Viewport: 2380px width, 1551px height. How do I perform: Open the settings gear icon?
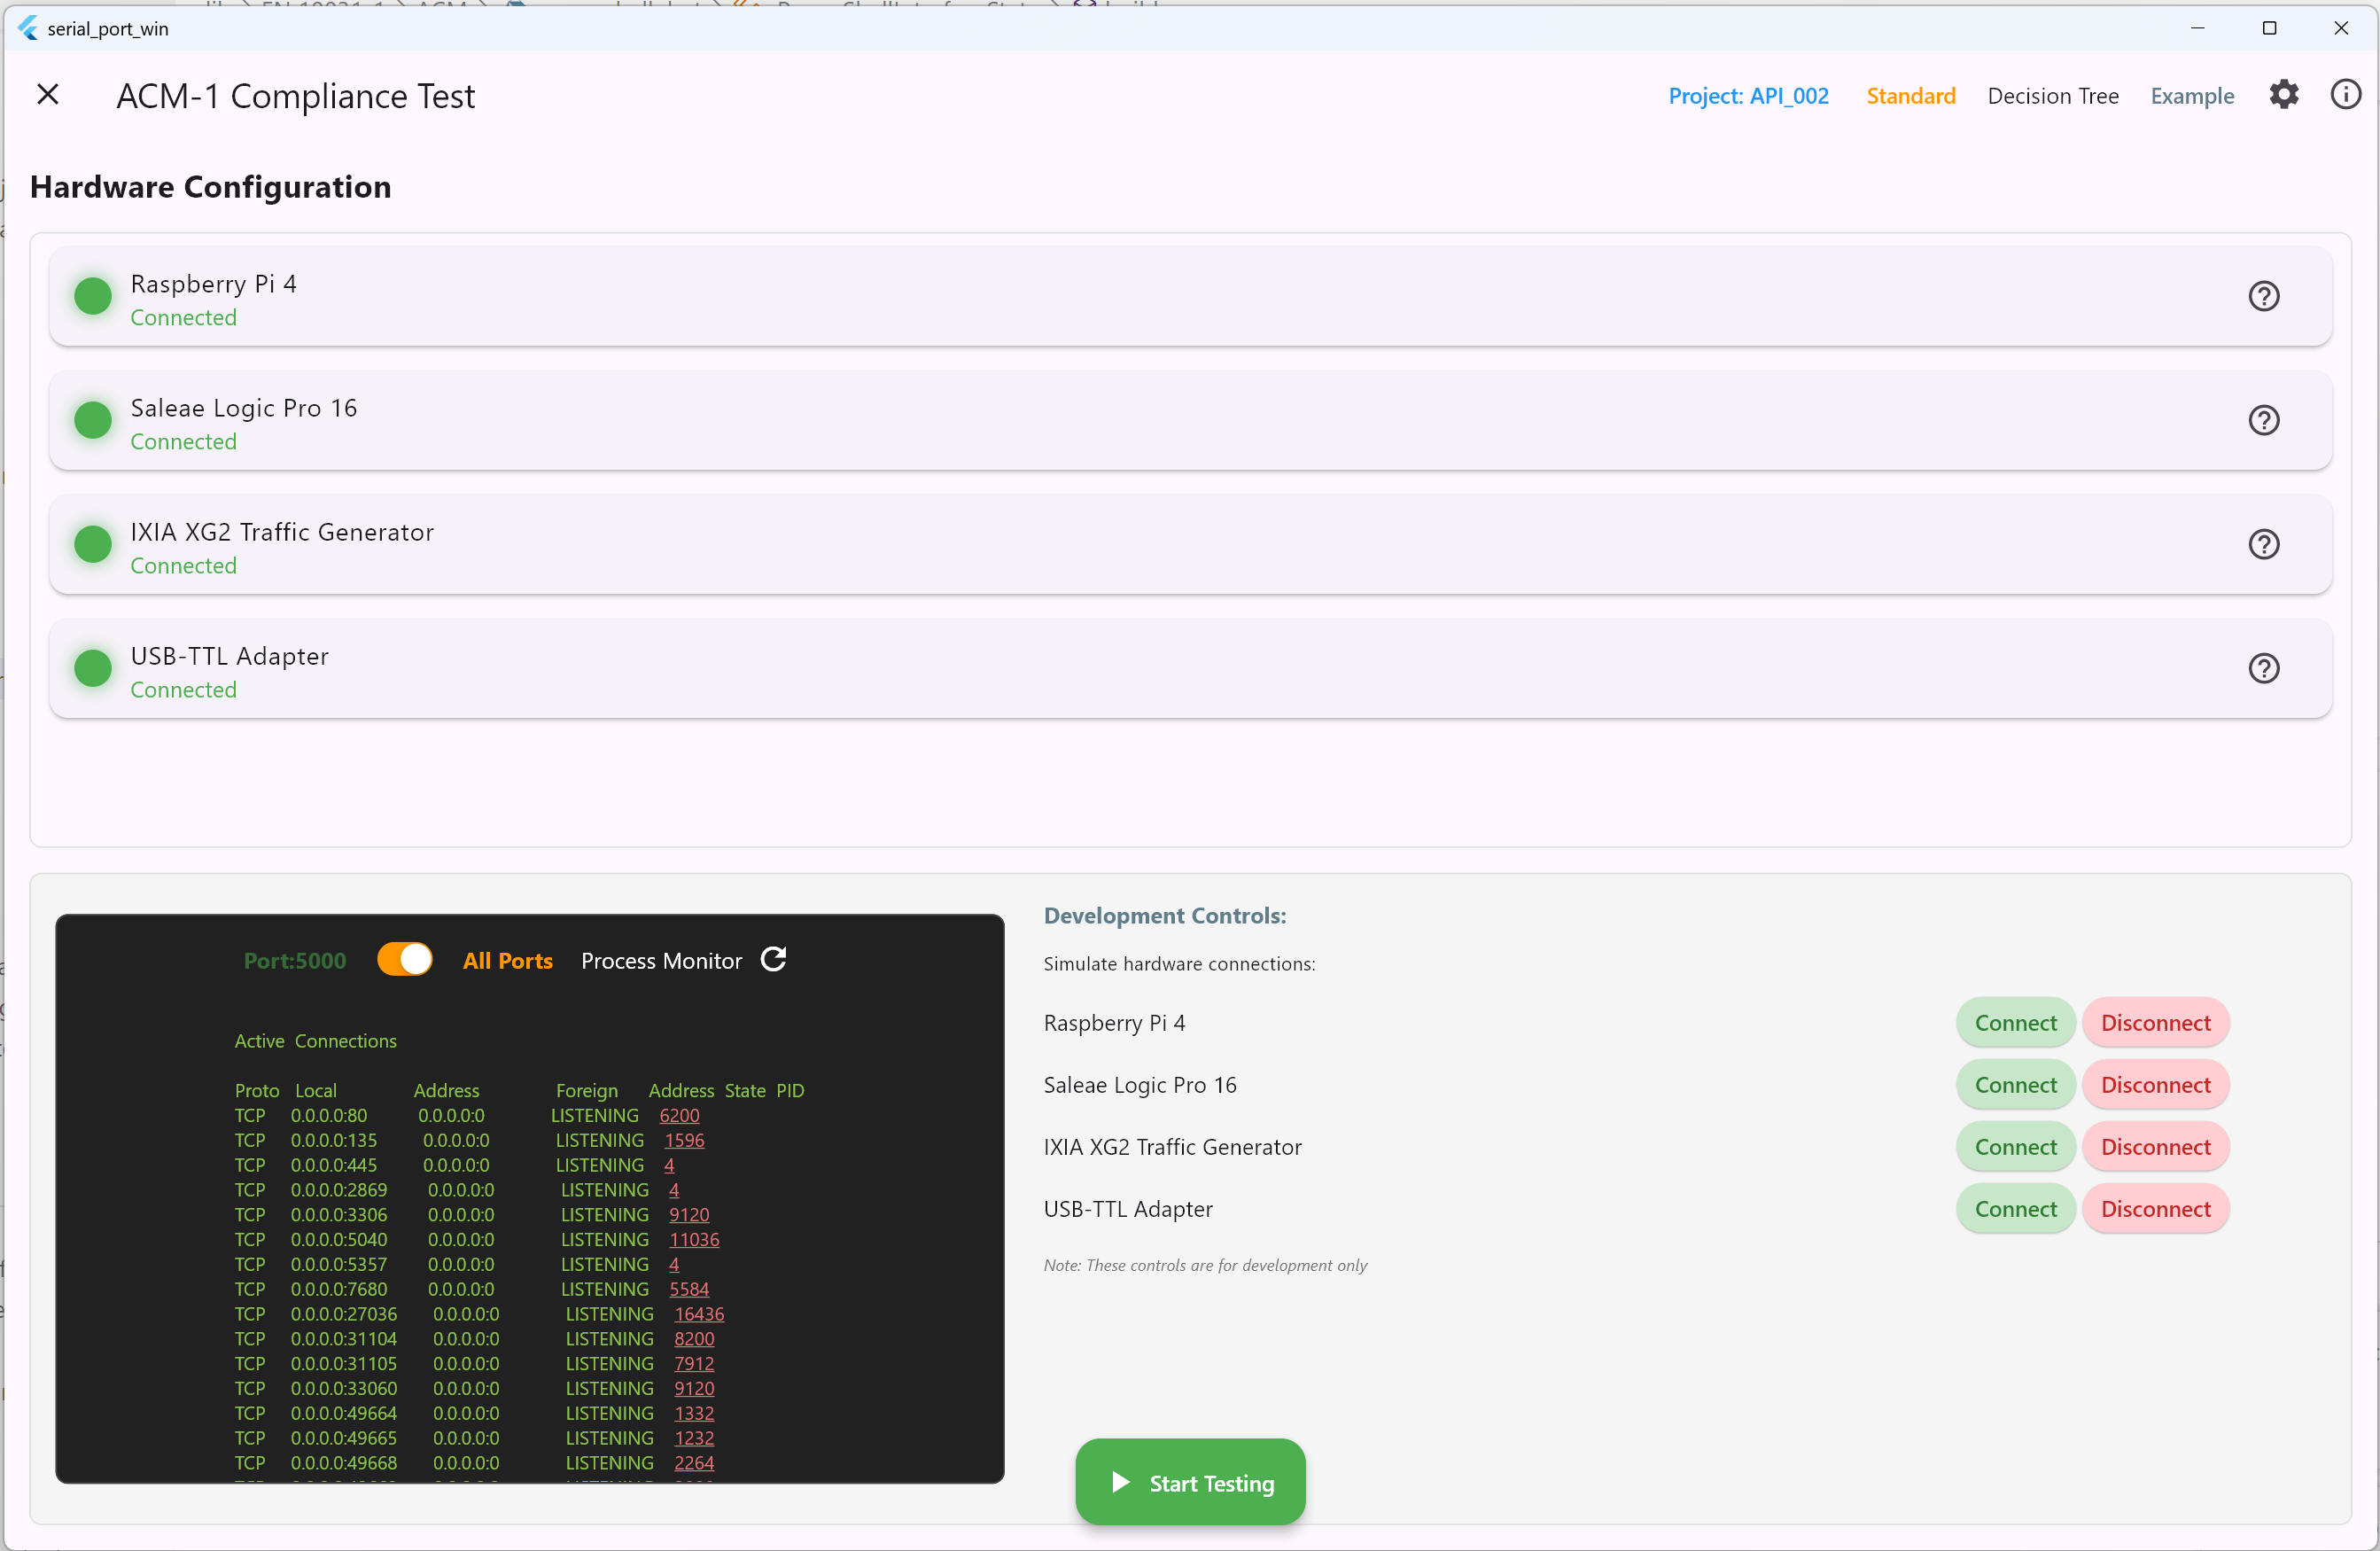coord(2283,95)
